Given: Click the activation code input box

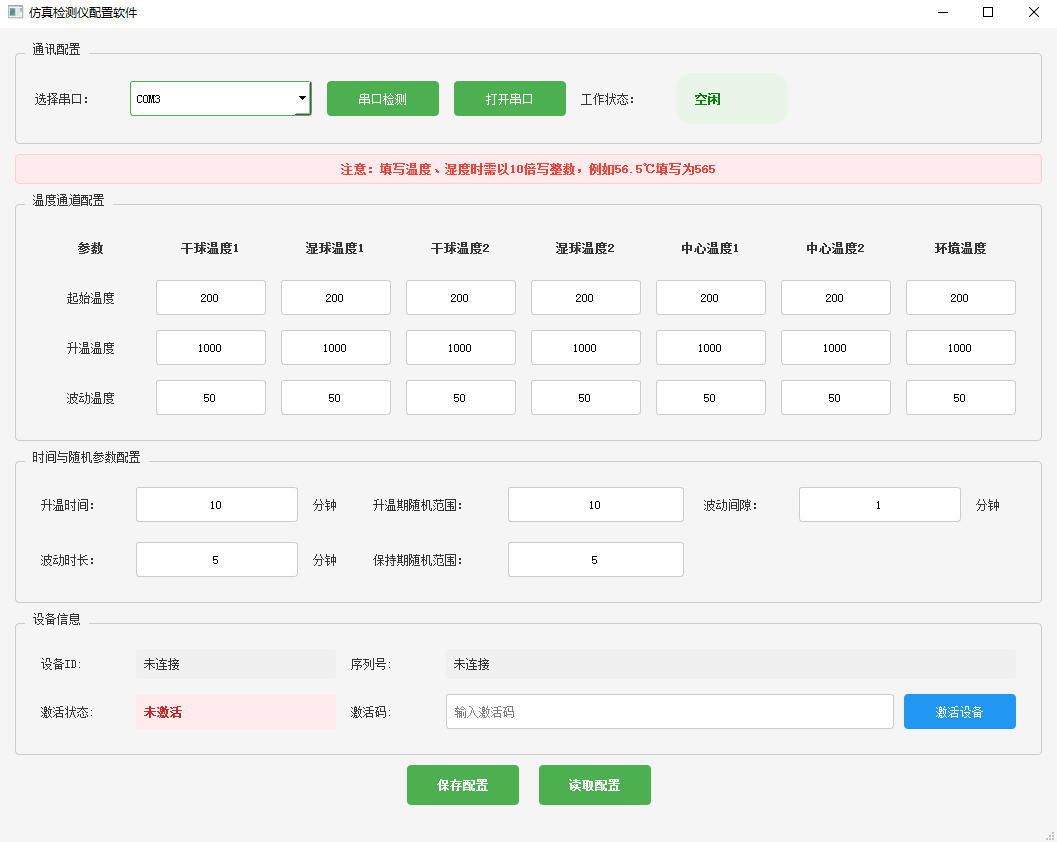Looking at the screenshot, I should 669,711.
